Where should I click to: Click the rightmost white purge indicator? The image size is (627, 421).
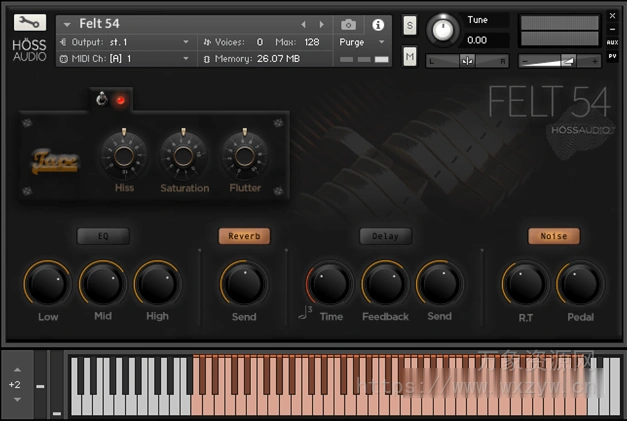click(381, 59)
